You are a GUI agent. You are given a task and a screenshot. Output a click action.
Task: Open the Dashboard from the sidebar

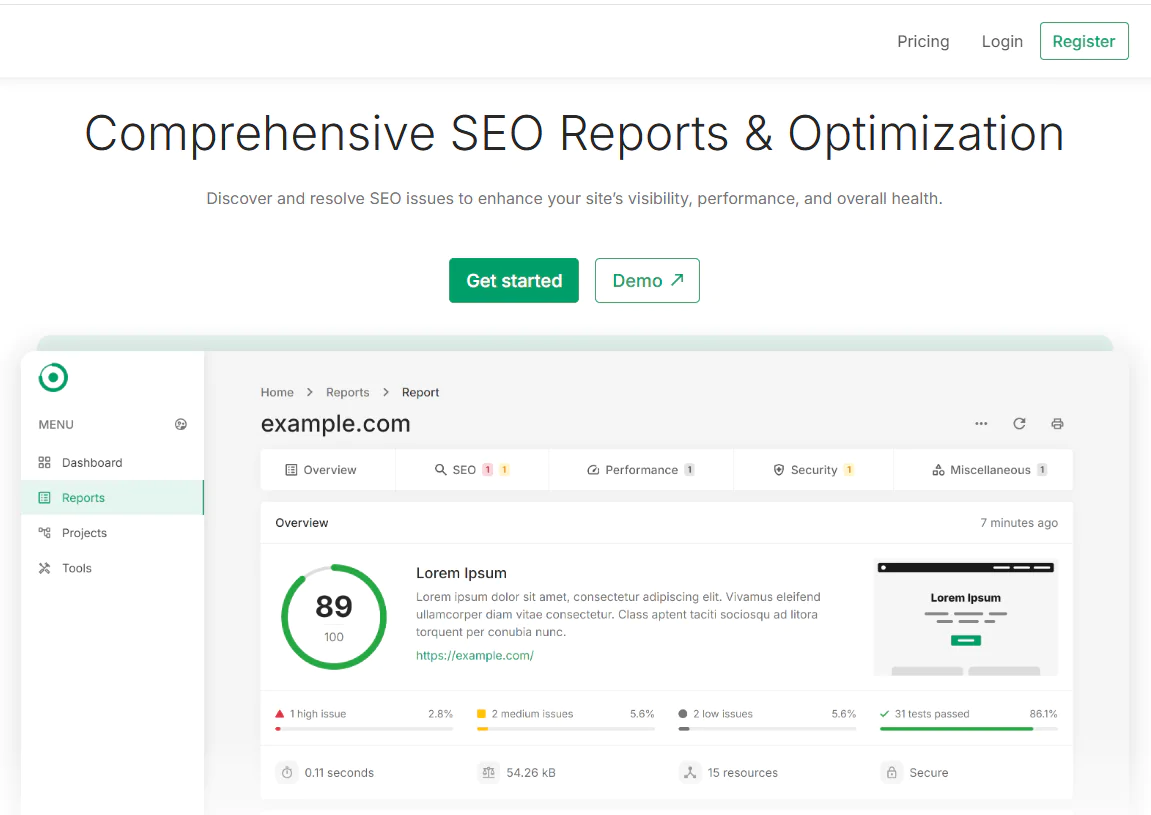(x=93, y=462)
